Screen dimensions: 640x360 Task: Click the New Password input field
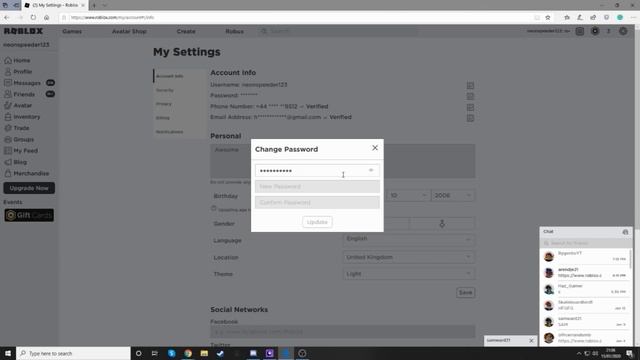point(317,187)
